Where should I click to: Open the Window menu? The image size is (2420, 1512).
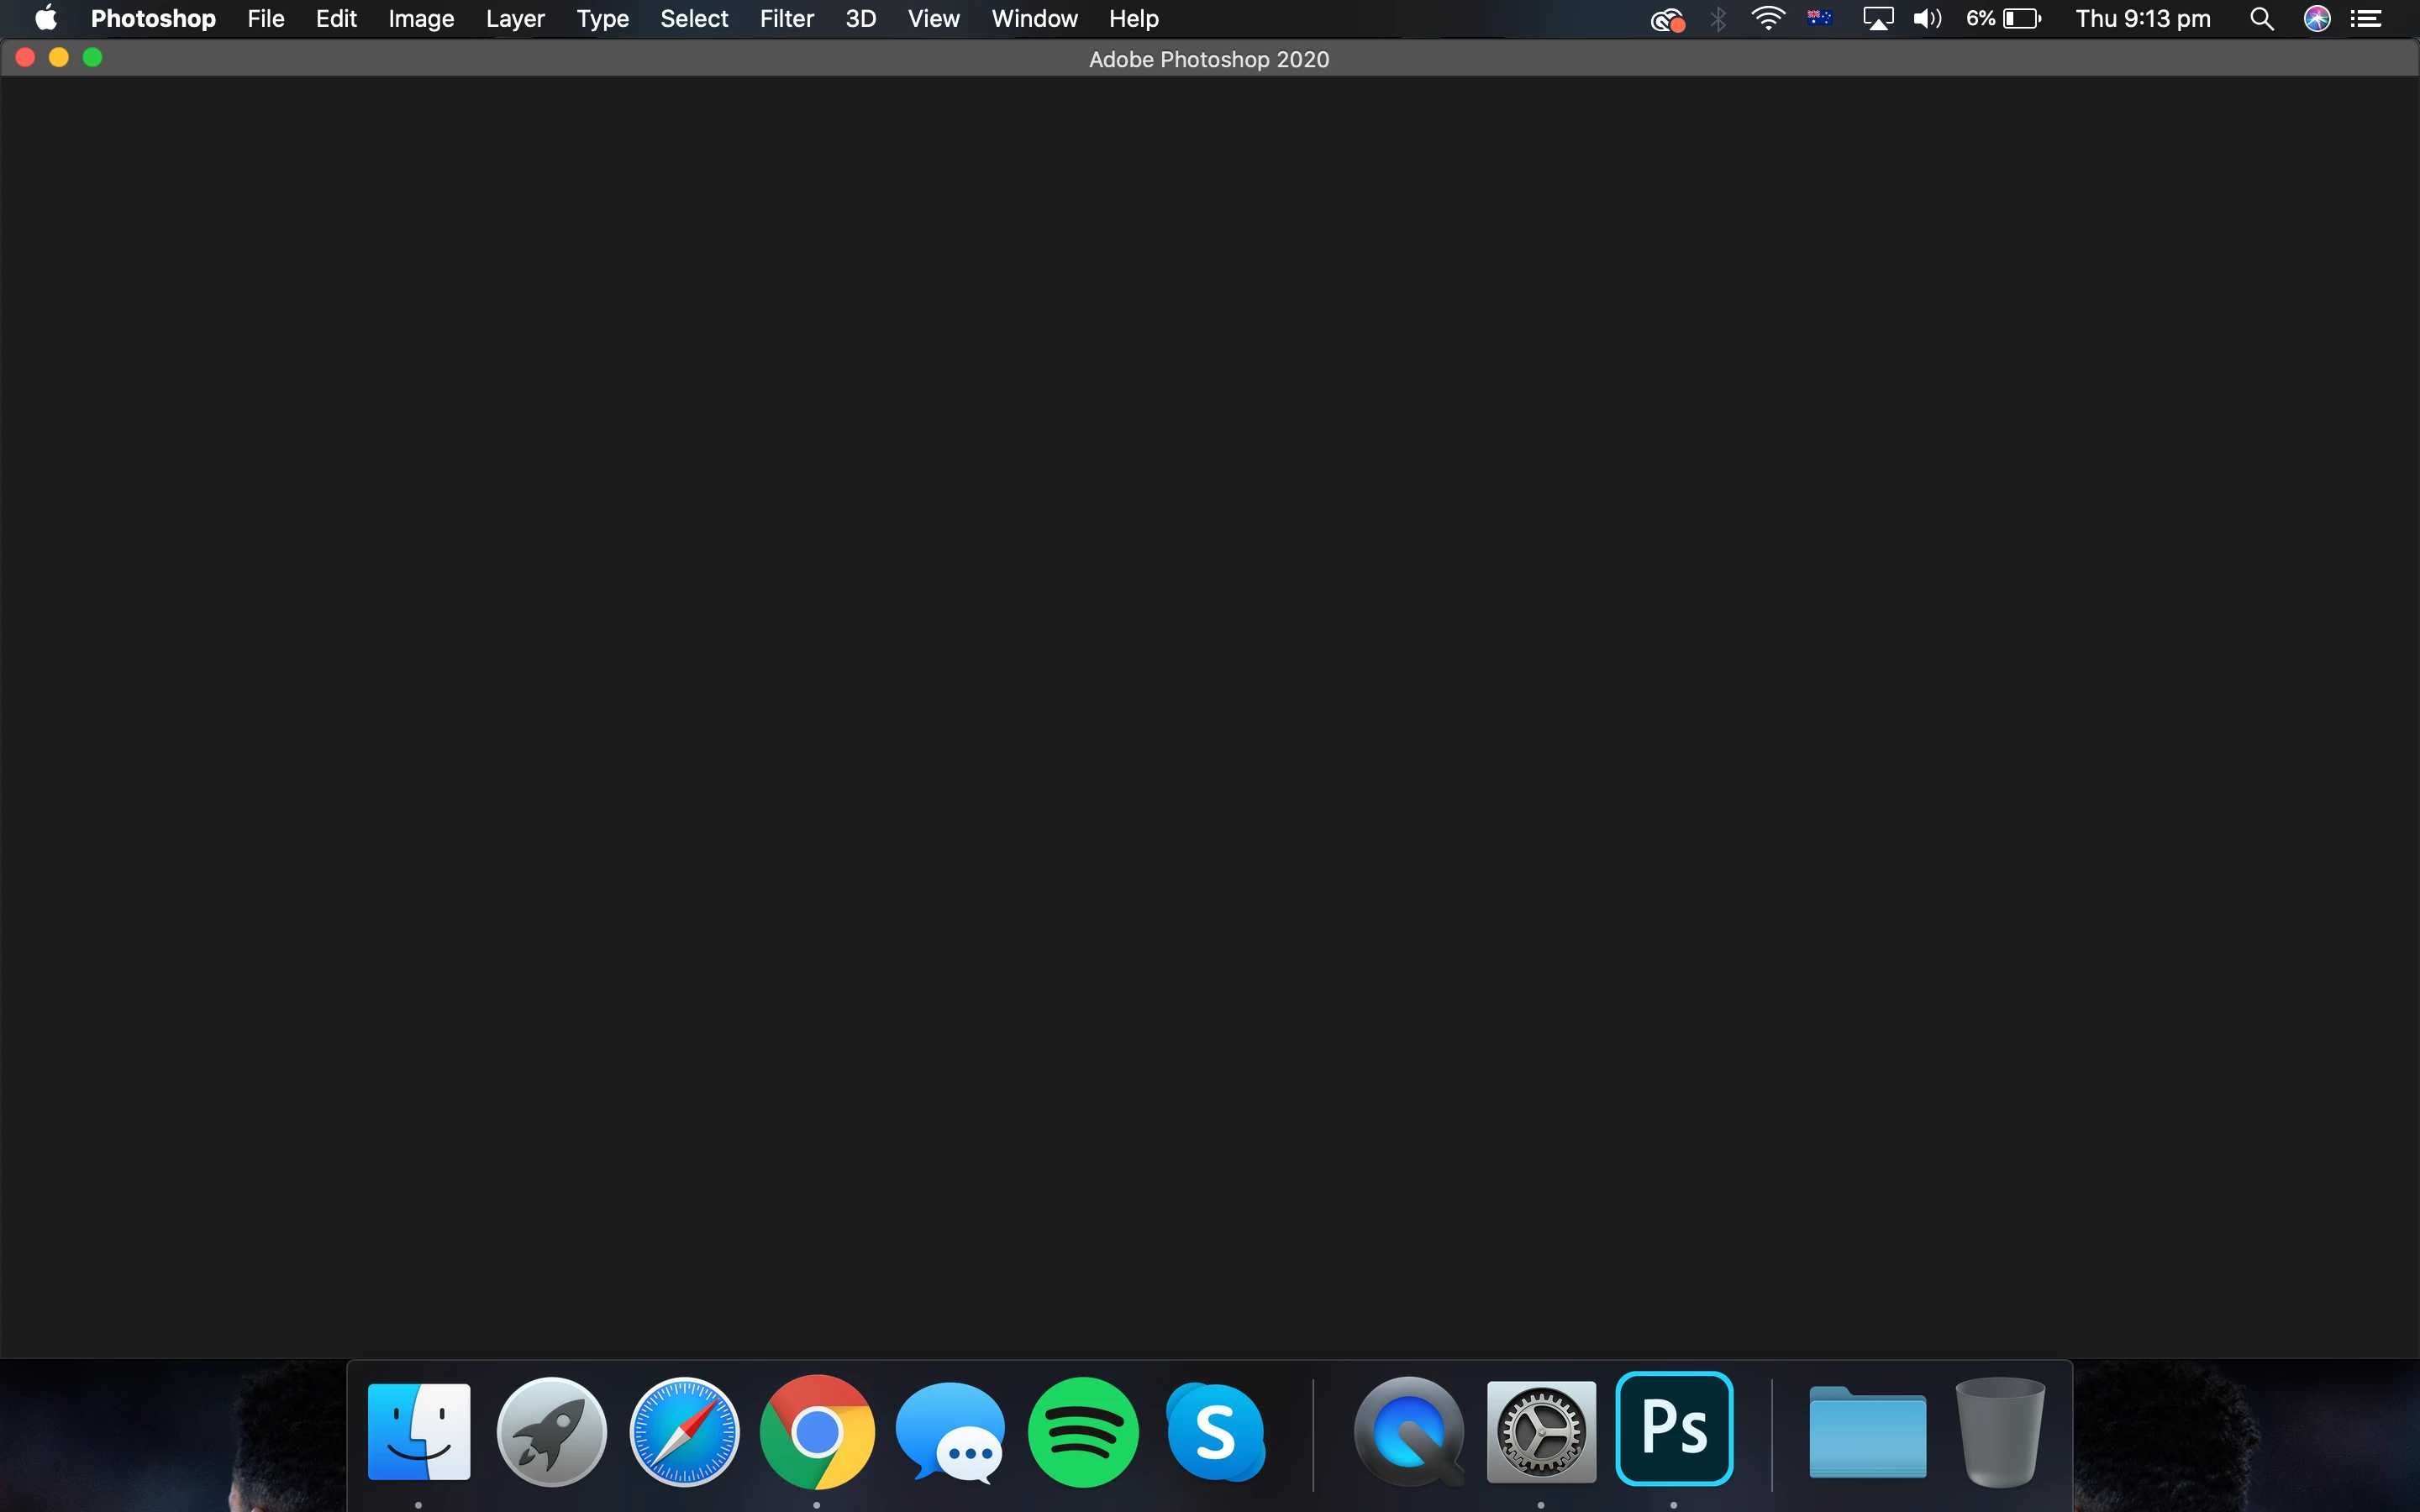(1034, 19)
